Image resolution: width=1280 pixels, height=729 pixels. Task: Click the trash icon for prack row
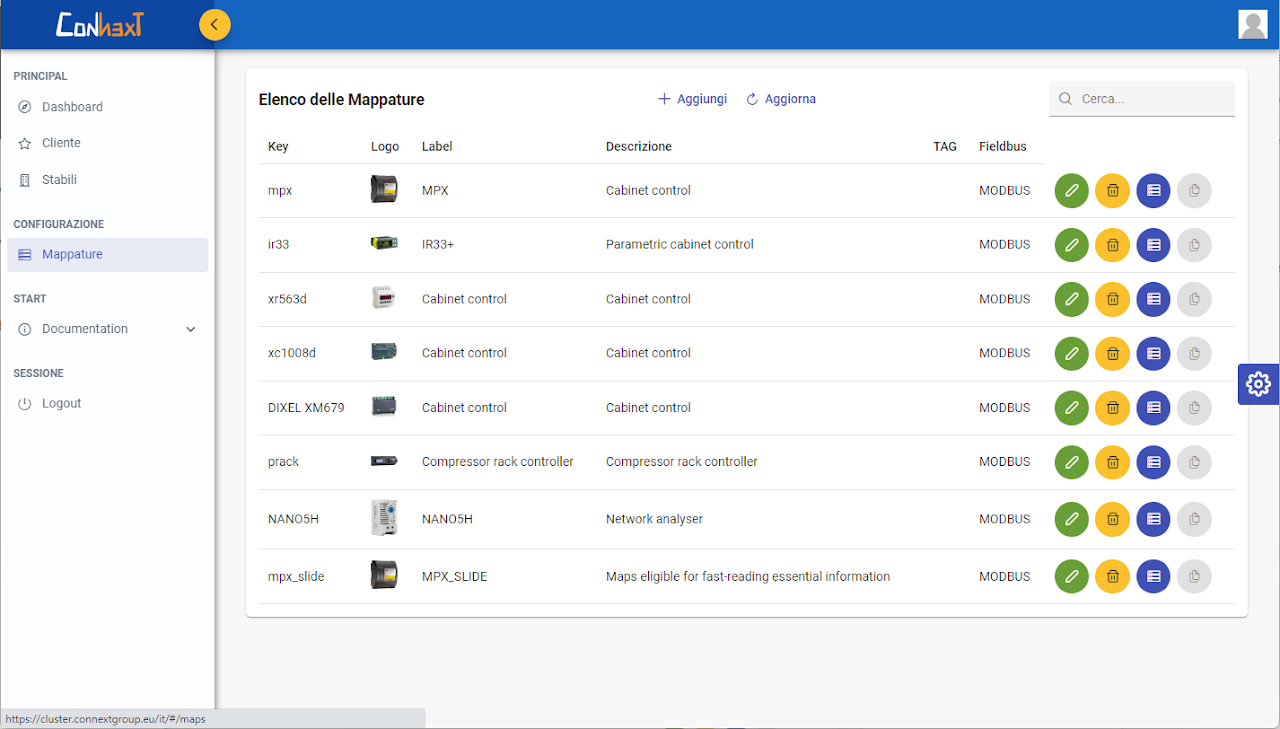coord(1112,462)
